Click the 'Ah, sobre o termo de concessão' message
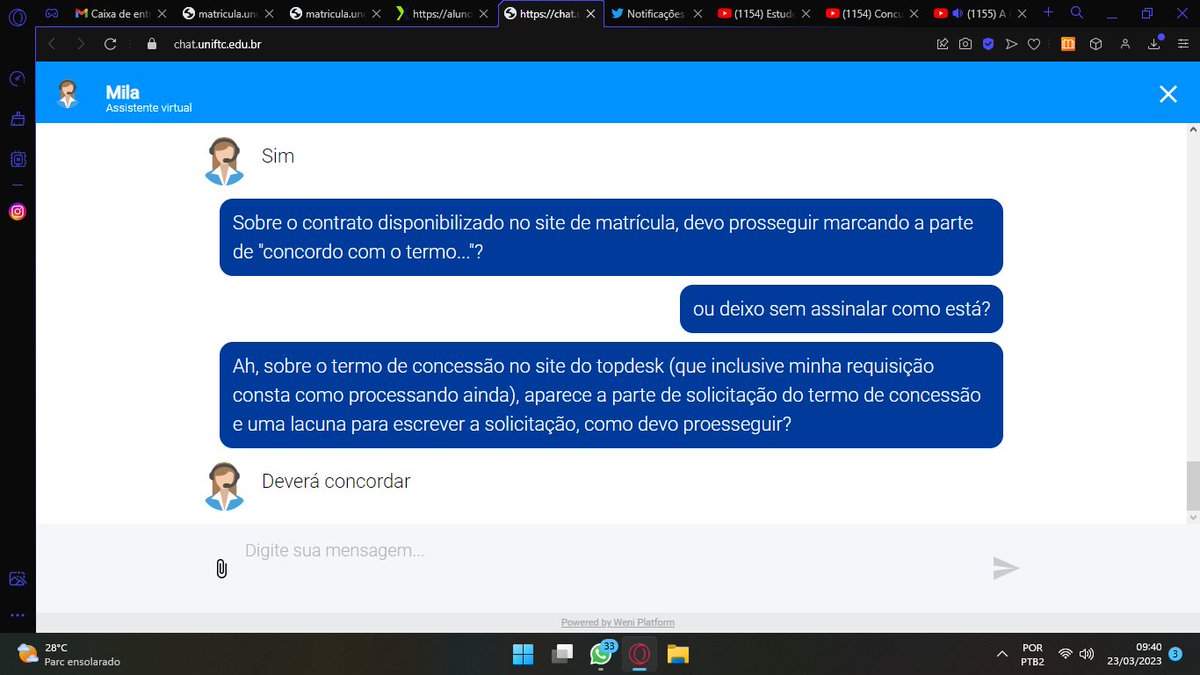 [x=611, y=395]
